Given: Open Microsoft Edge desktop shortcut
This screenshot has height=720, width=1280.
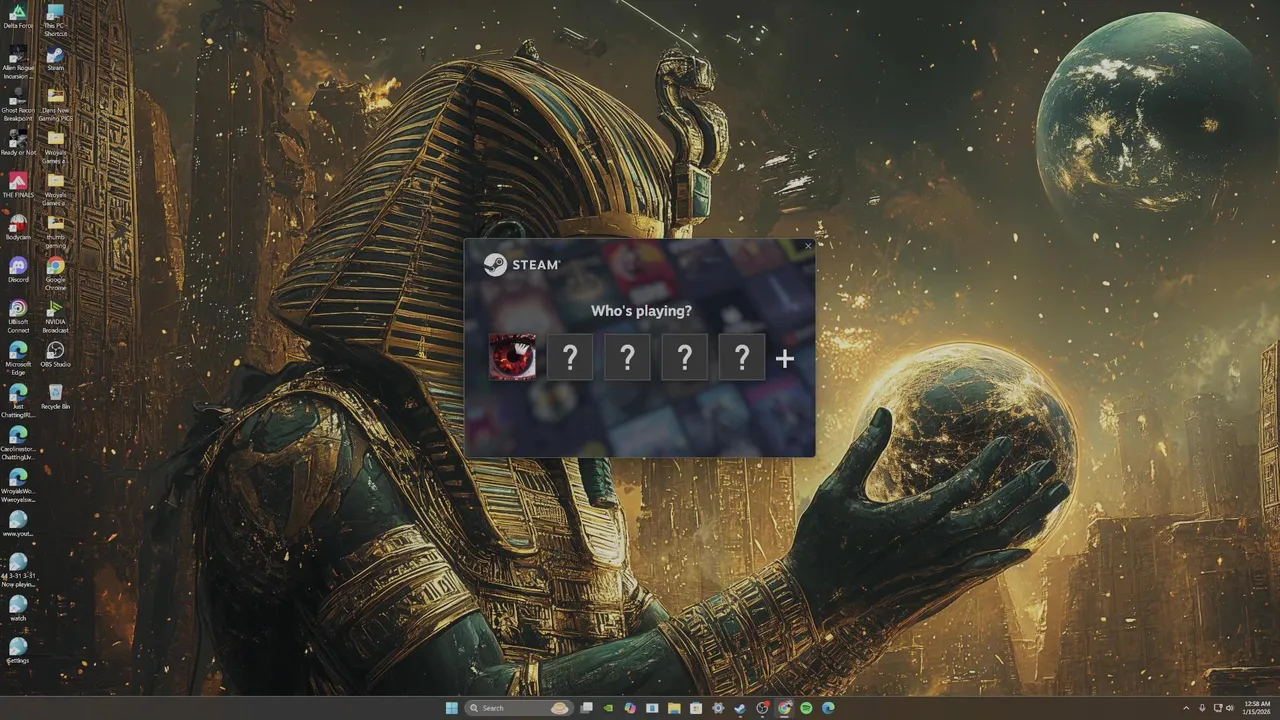Looking at the screenshot, I should click(18, 357).
